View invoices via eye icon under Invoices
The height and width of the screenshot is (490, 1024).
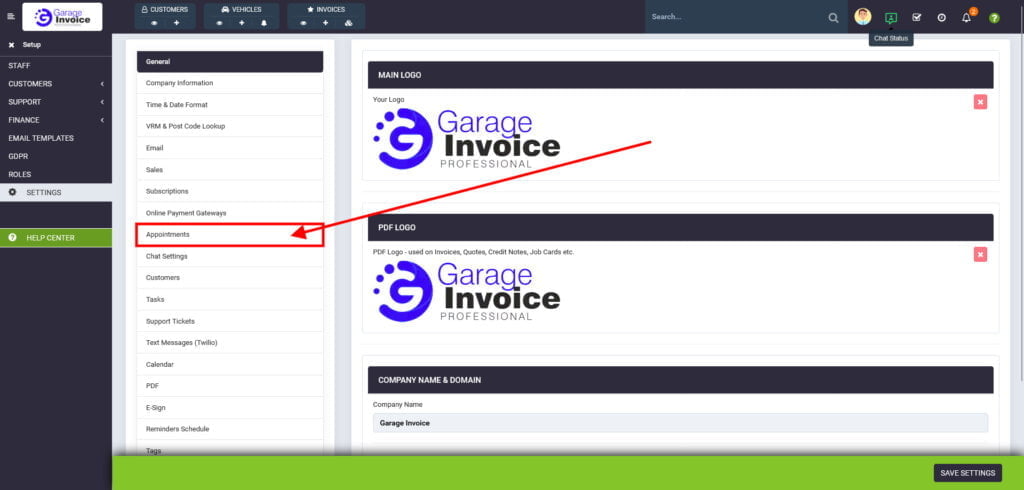(303, 23)
